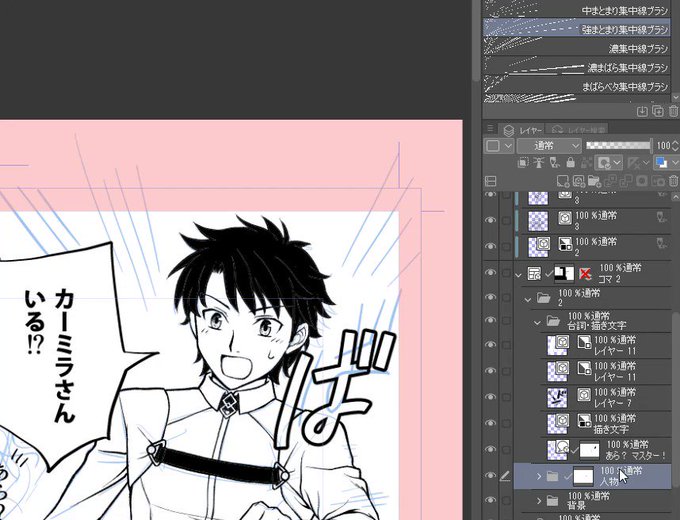The width and height of the screenshot is (680, 520).
Task: Open the palette color dropdown arrow
Action: (x=509, y=146)
